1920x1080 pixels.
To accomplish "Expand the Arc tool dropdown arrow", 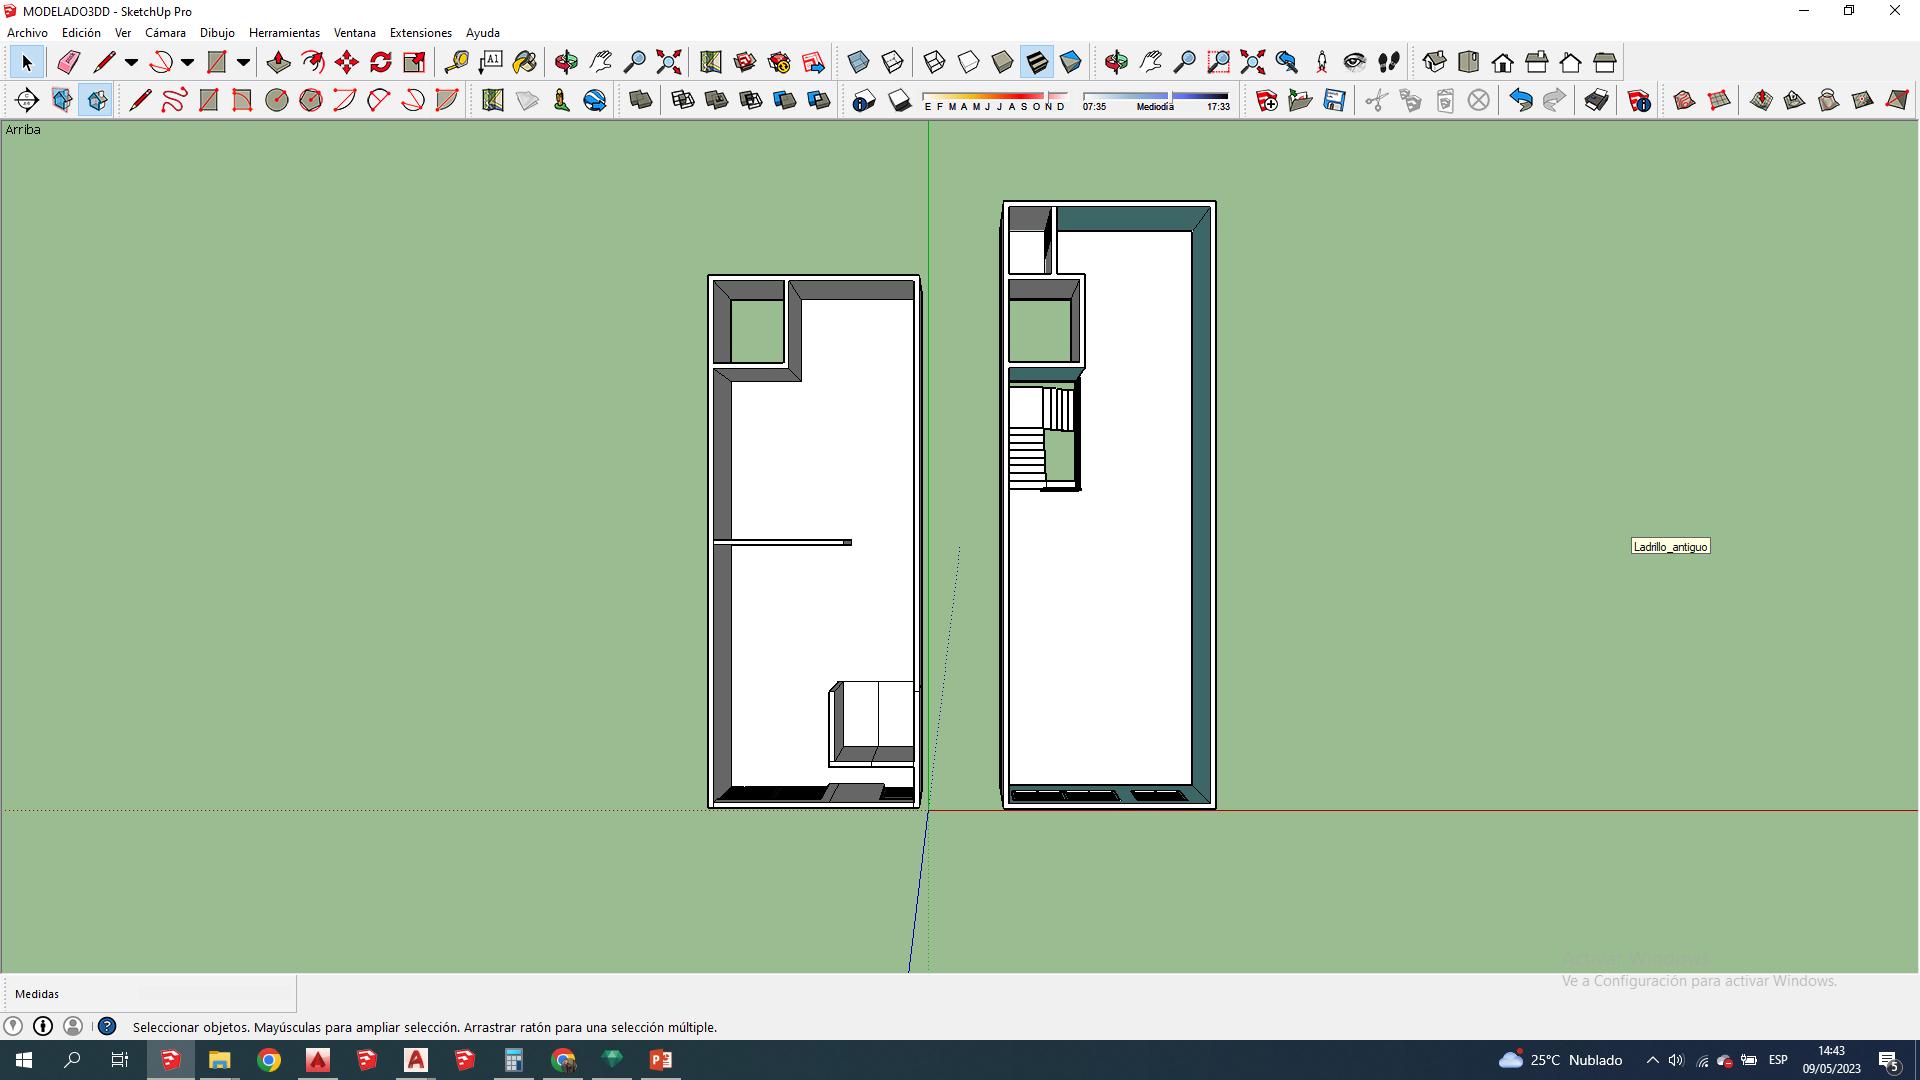I will point(187,63).
